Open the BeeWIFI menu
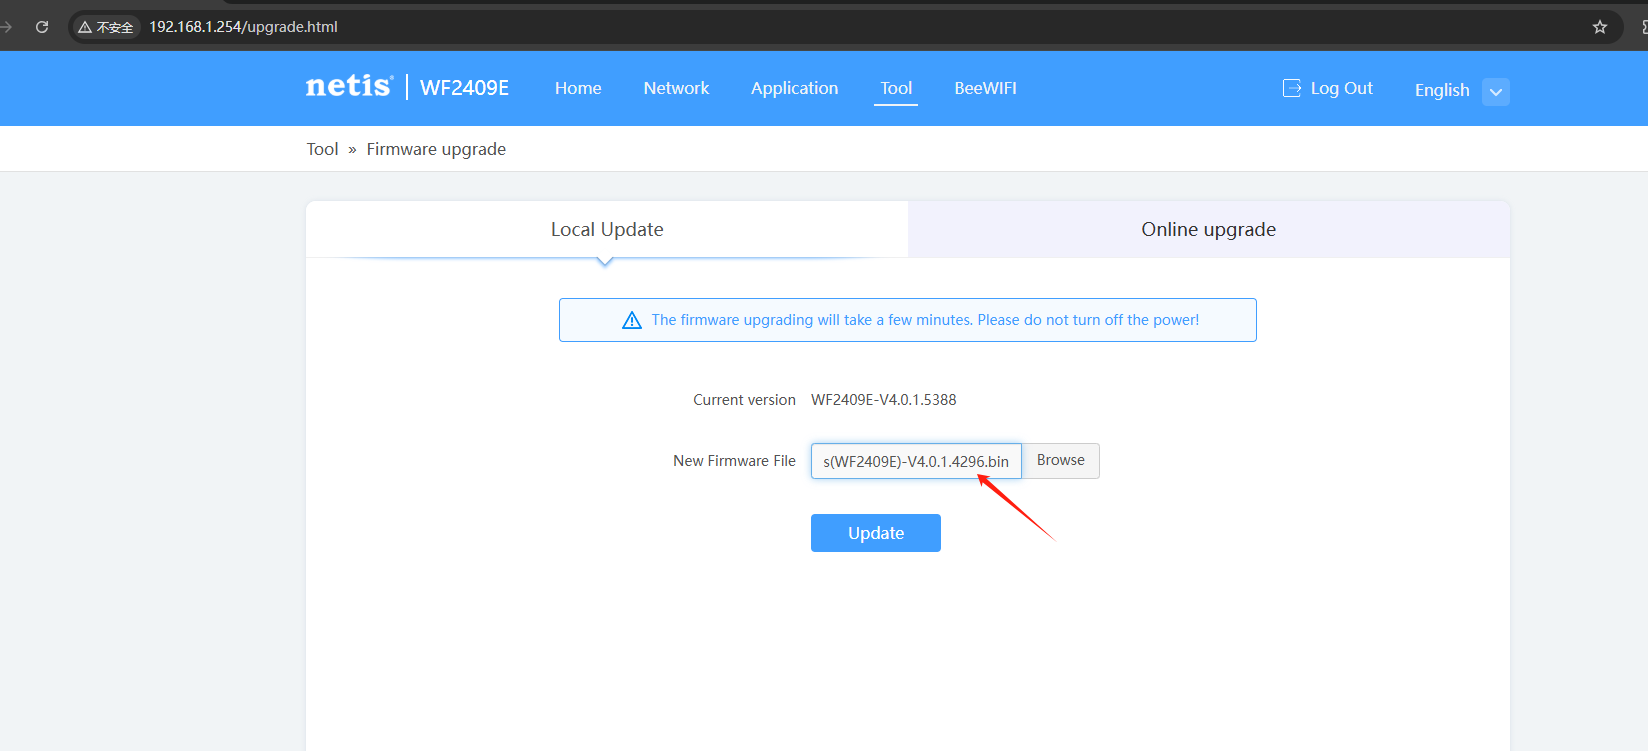 coord(985,88)
